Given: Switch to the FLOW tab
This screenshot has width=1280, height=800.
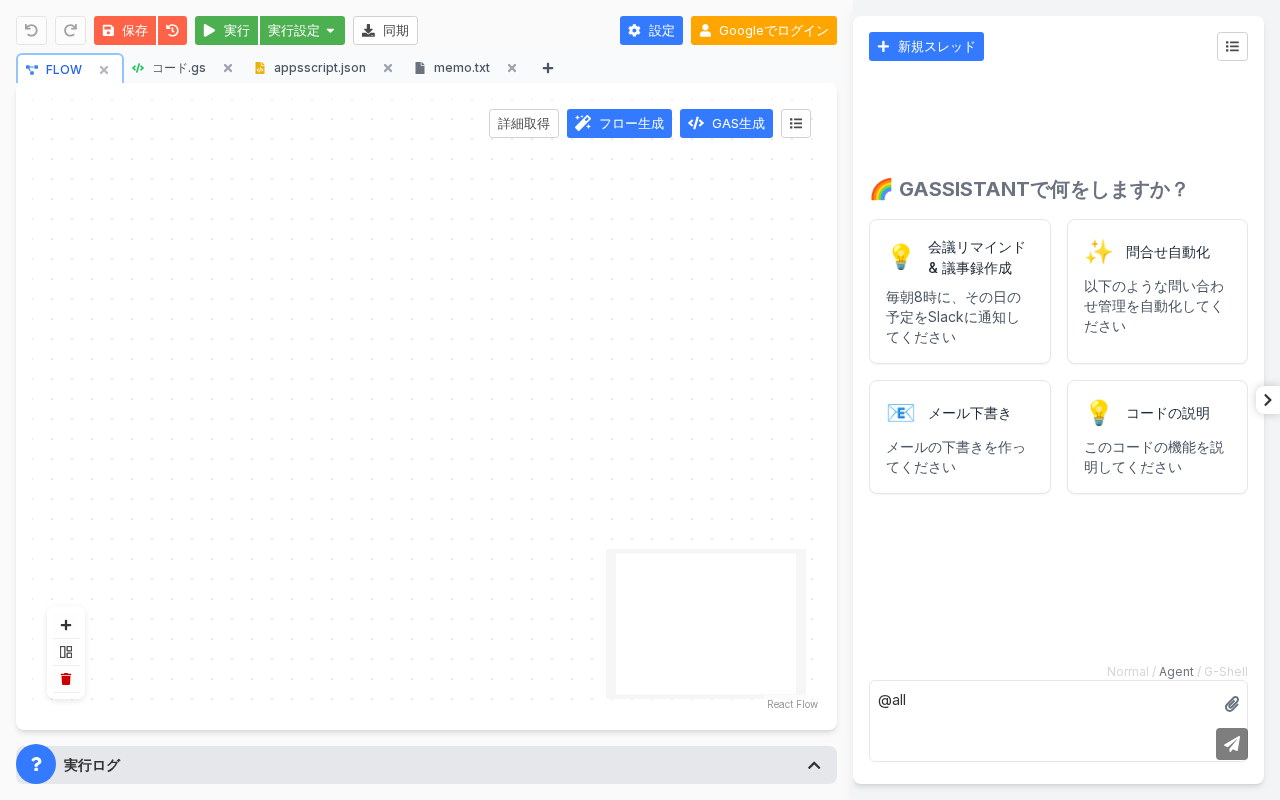Looking at the screenshot, I should (64, 69).
